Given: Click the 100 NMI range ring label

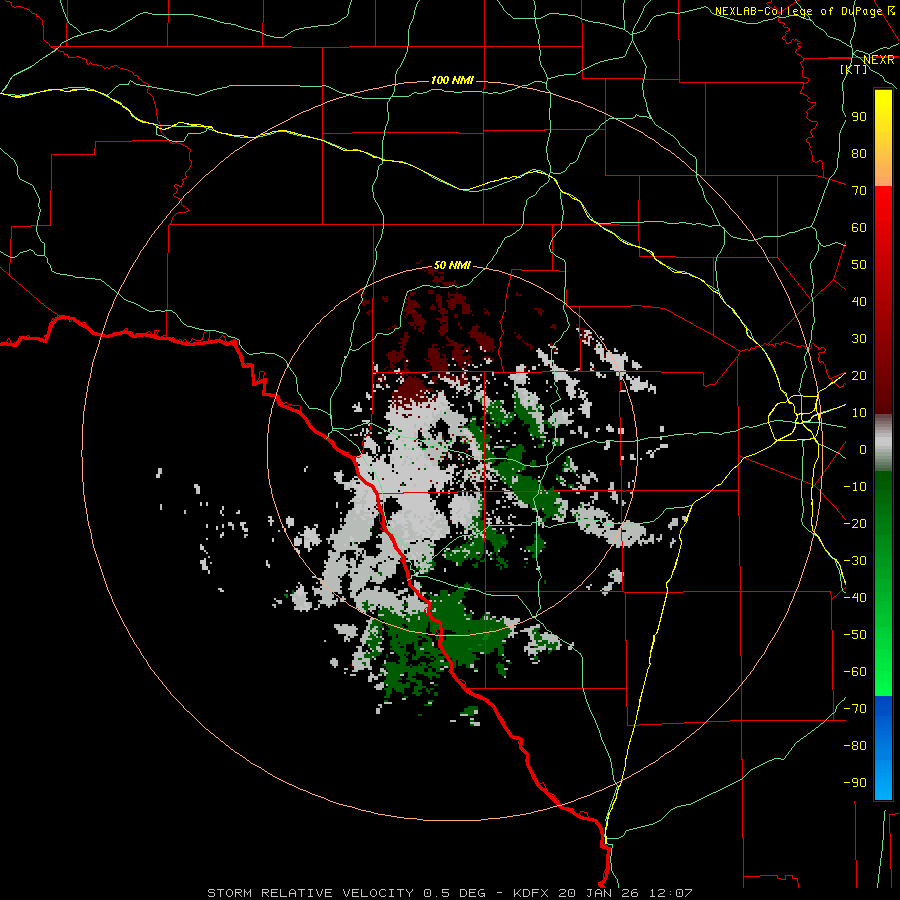Looking at the screenshot, I should (x=452, y=80).
